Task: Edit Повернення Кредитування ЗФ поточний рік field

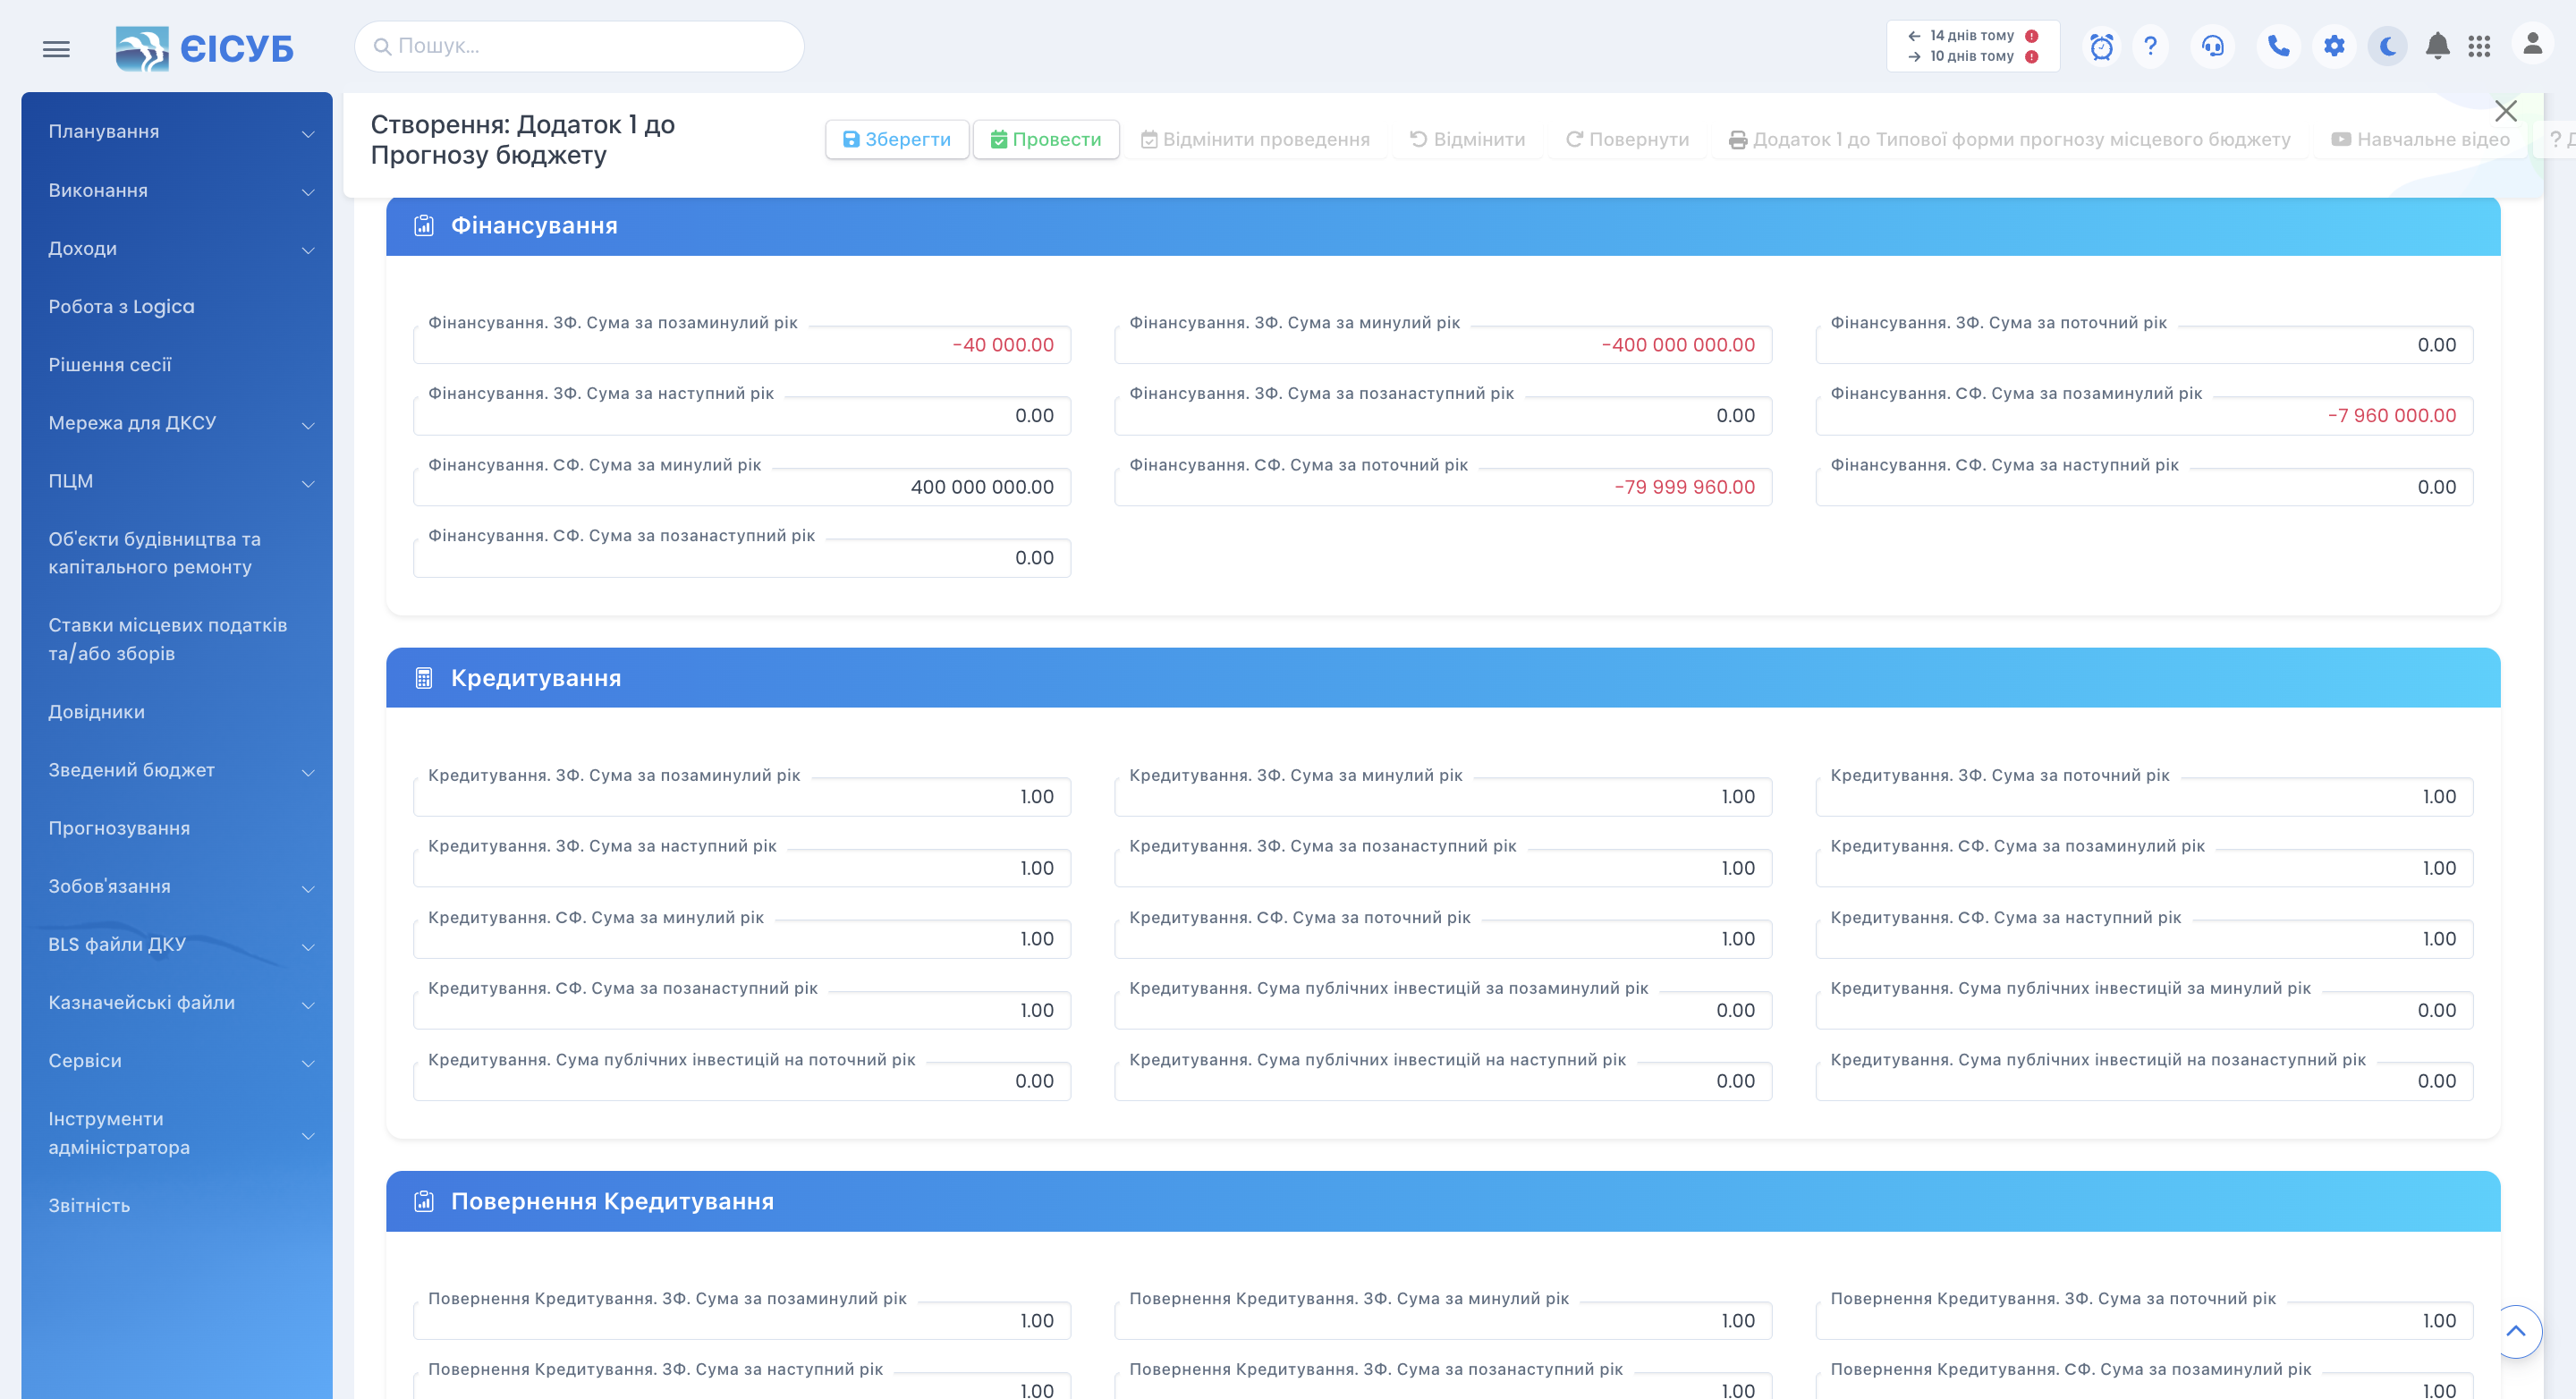Action: tap(2144, 1321)
